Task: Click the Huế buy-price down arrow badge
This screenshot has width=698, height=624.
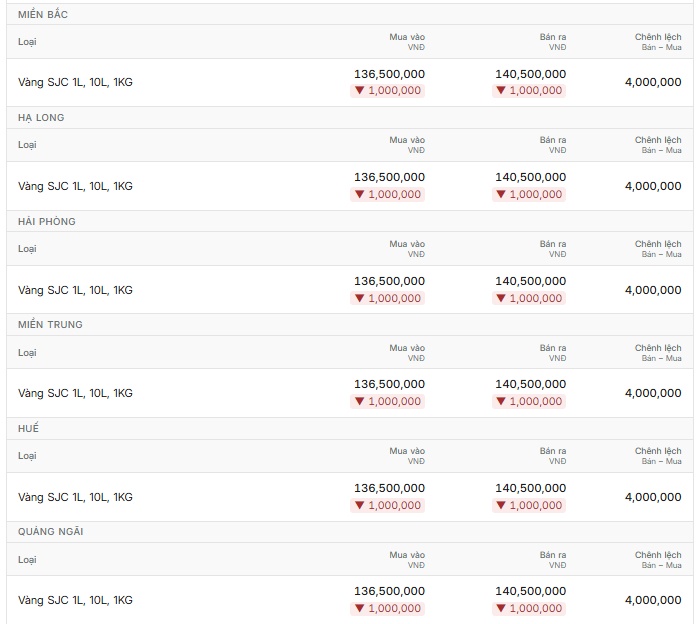Action: (x=387, y=506)
